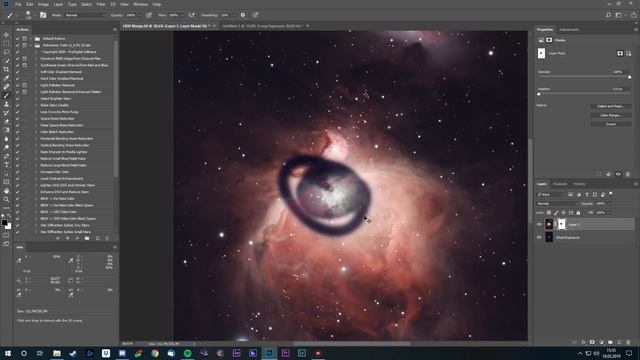The image size is (640, 360).
Task: Click create new set folder in Actions
Action: 87,238
